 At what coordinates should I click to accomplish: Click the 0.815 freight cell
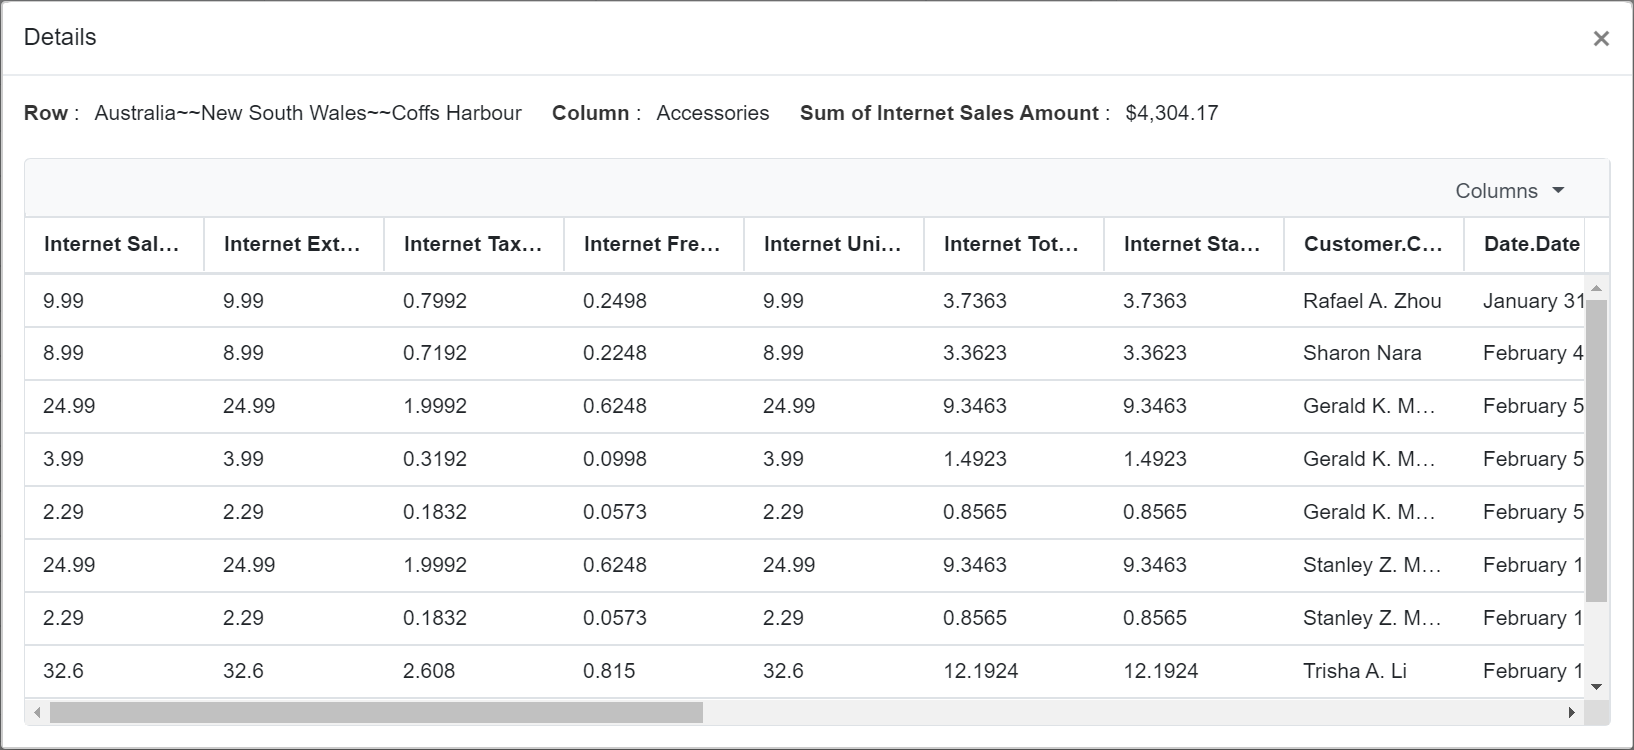pyautogui.click(x=654, y=671)
